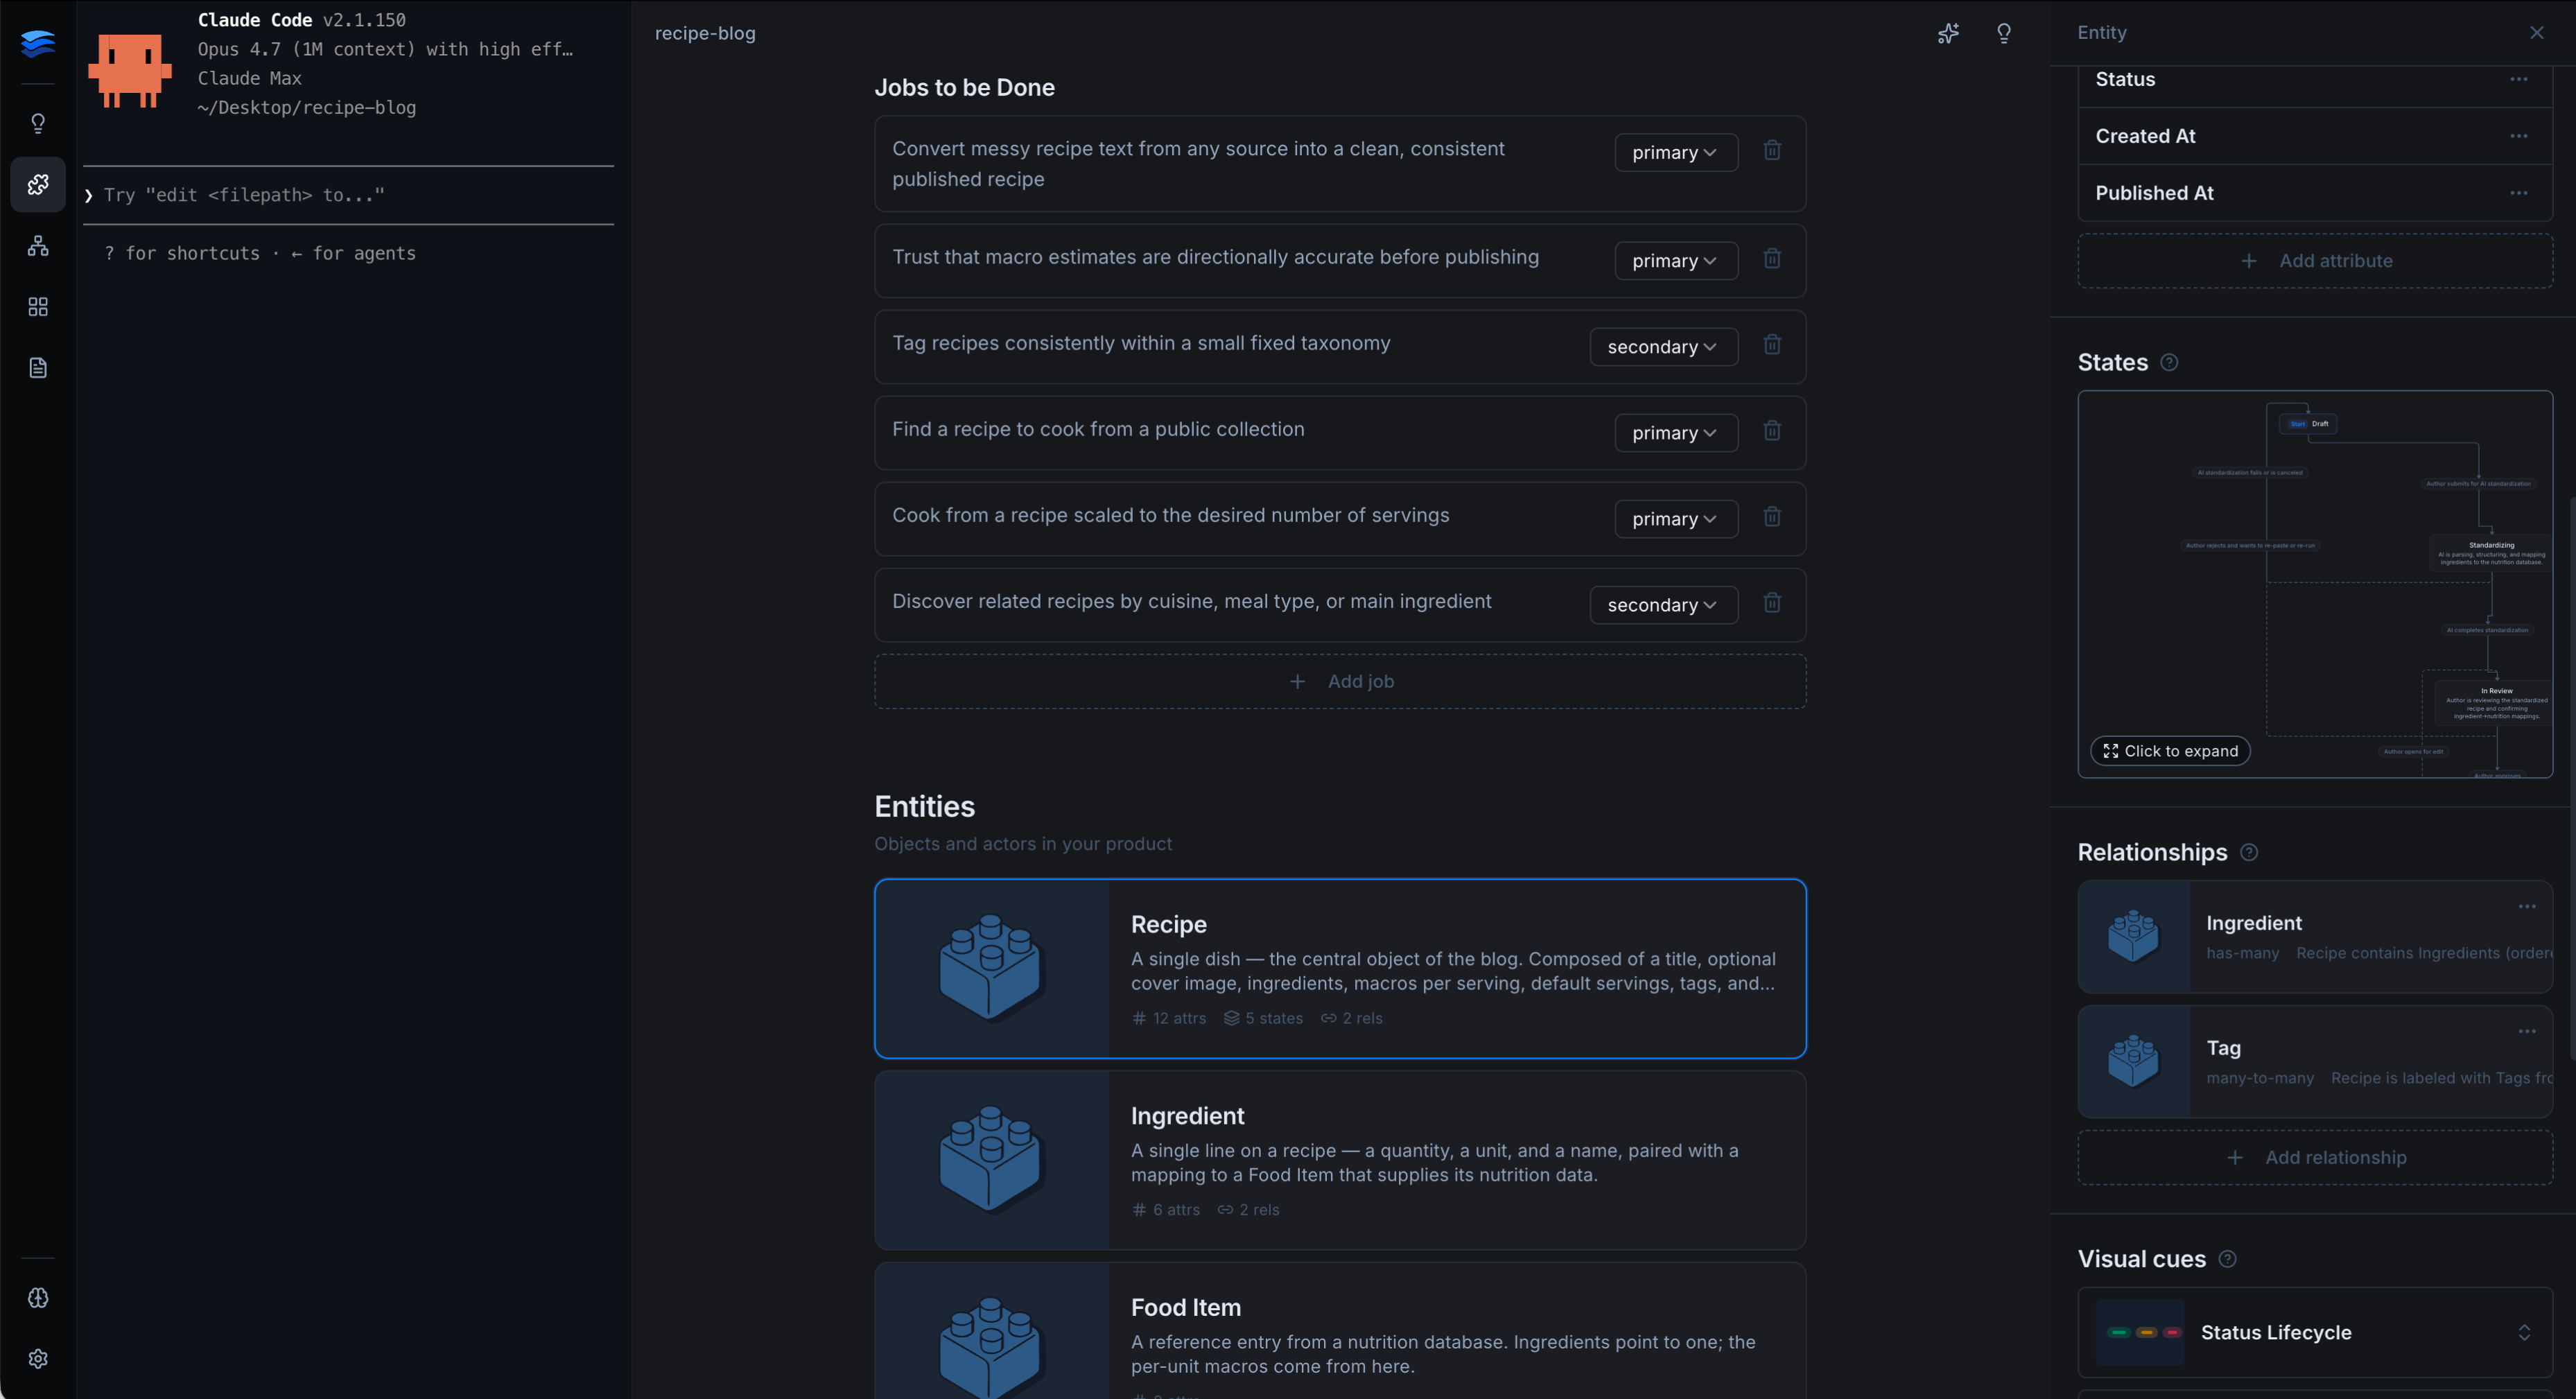The image size is (2576, 1399).
Task: Click the Jobs to be Done heading
Action: pos(964,88)
